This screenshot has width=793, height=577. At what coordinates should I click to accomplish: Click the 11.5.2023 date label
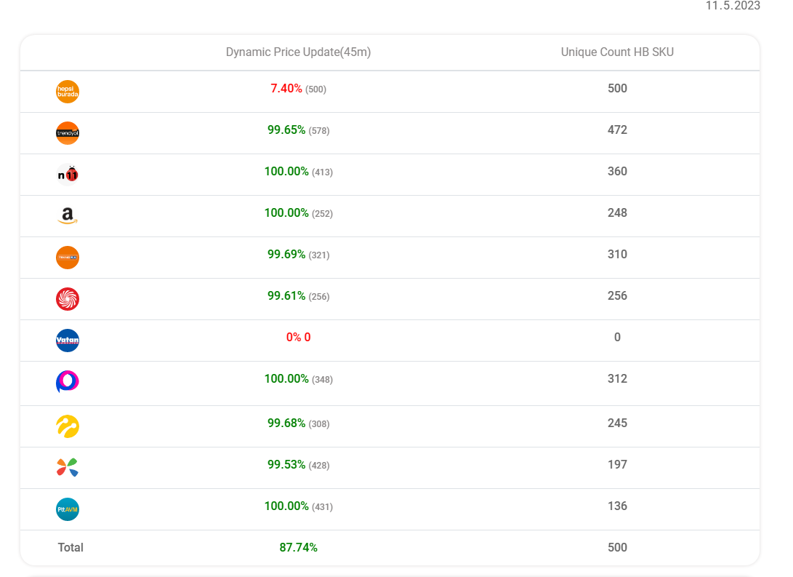[733, 6]
